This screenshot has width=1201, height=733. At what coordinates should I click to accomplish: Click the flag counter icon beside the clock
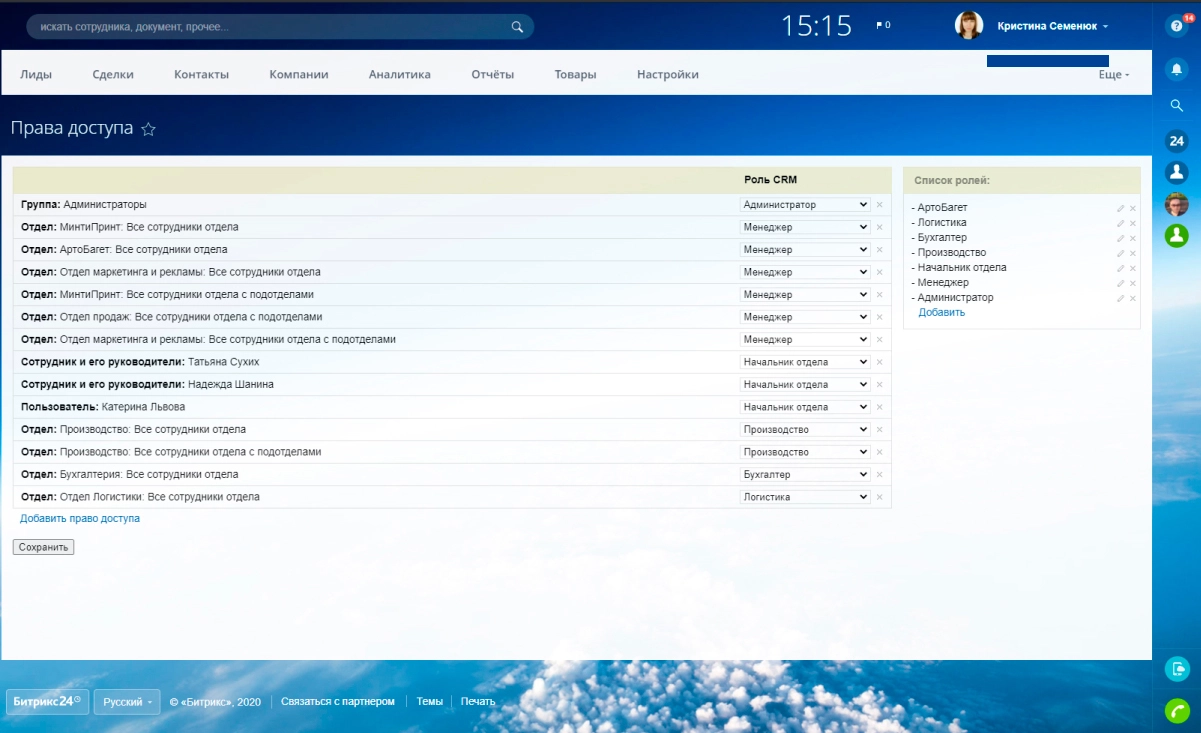coord(883,25)
